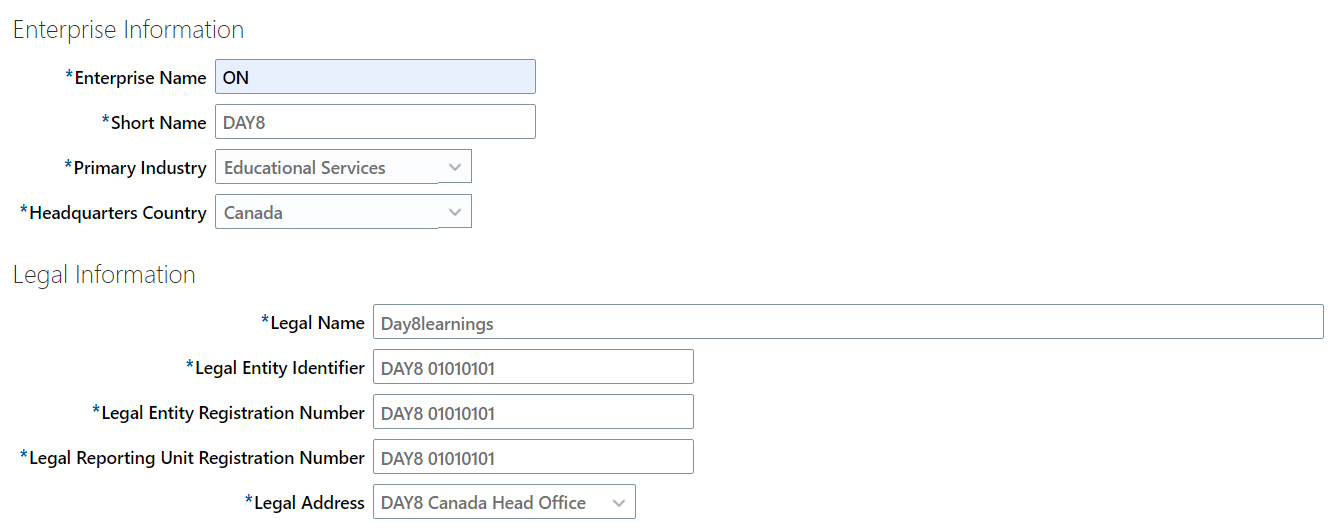Focus Legal Reporting Unit Registration Number field

pyautogui.click(x=532, y=457)
